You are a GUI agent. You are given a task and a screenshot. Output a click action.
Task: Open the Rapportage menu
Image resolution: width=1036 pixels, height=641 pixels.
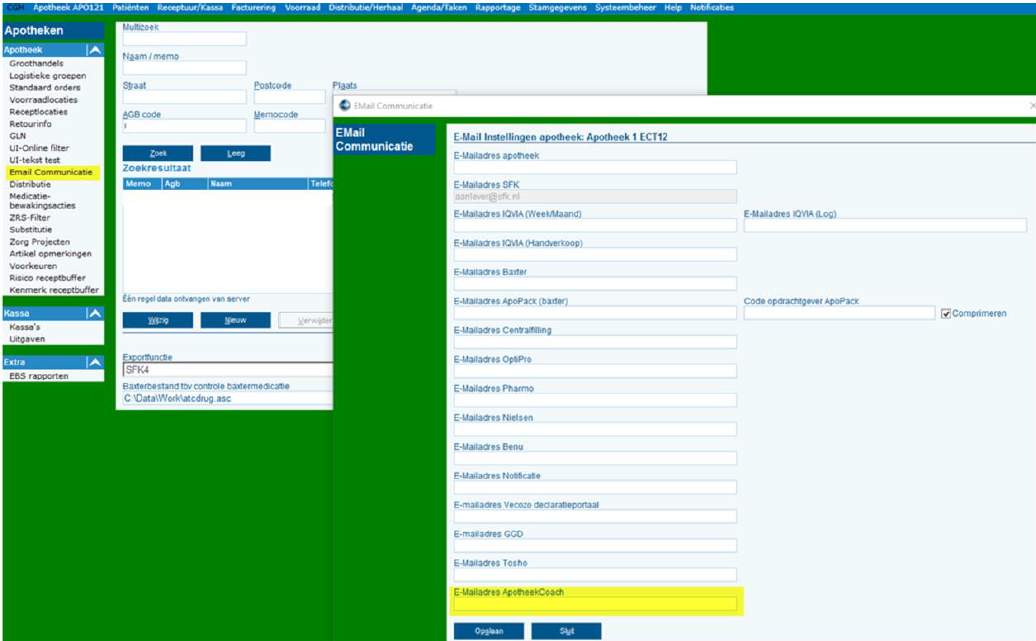(x=498, y=7)
